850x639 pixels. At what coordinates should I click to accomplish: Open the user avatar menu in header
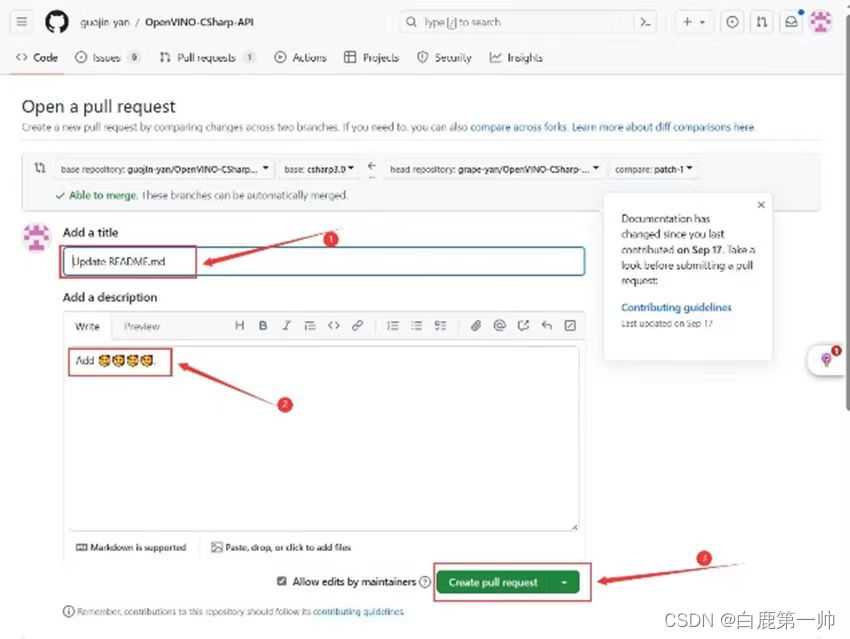click(820, 22)
